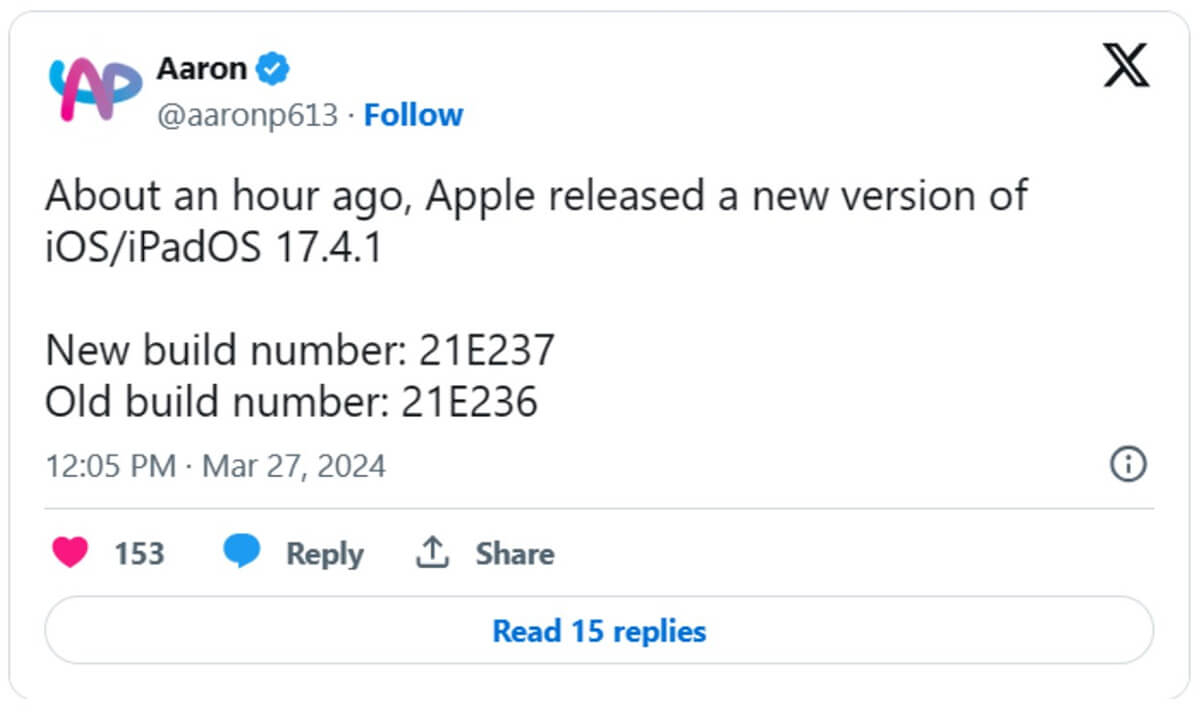The height and width of the screenshot is (712, 1200).
Task: Click the X logo in the corner
Action: pos(1126,65)
